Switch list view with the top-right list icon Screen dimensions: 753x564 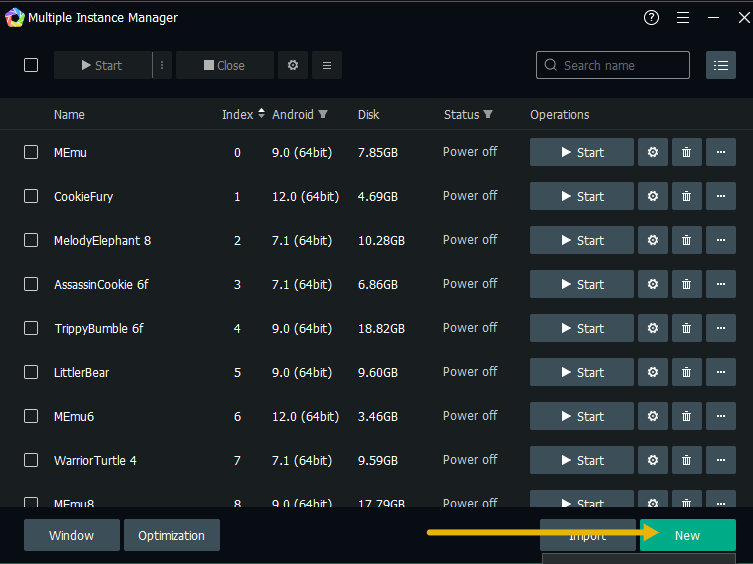[721, 65]
